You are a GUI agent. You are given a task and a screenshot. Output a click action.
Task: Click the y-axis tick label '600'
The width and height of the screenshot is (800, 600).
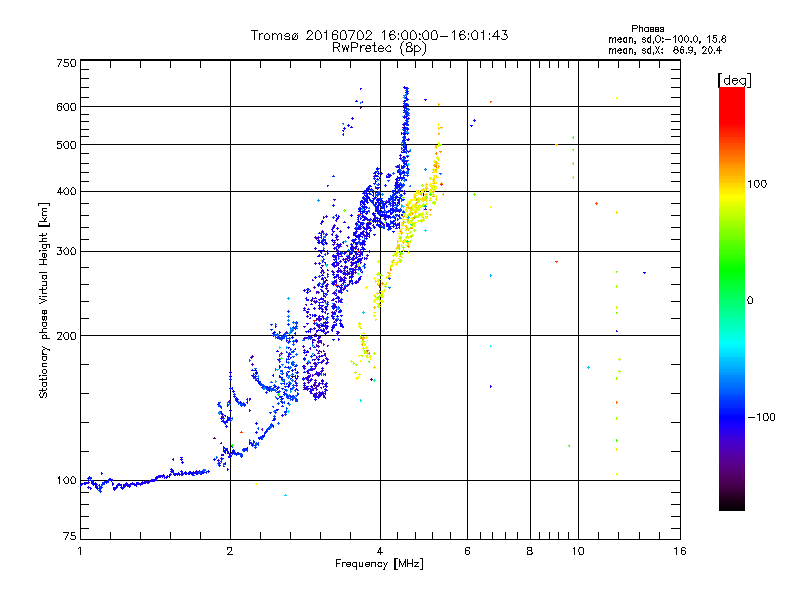pyautogui.click(x=66, y=107)
